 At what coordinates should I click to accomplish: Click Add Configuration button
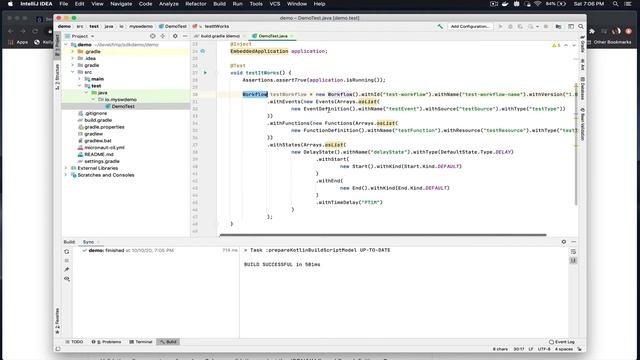(470, 27)
